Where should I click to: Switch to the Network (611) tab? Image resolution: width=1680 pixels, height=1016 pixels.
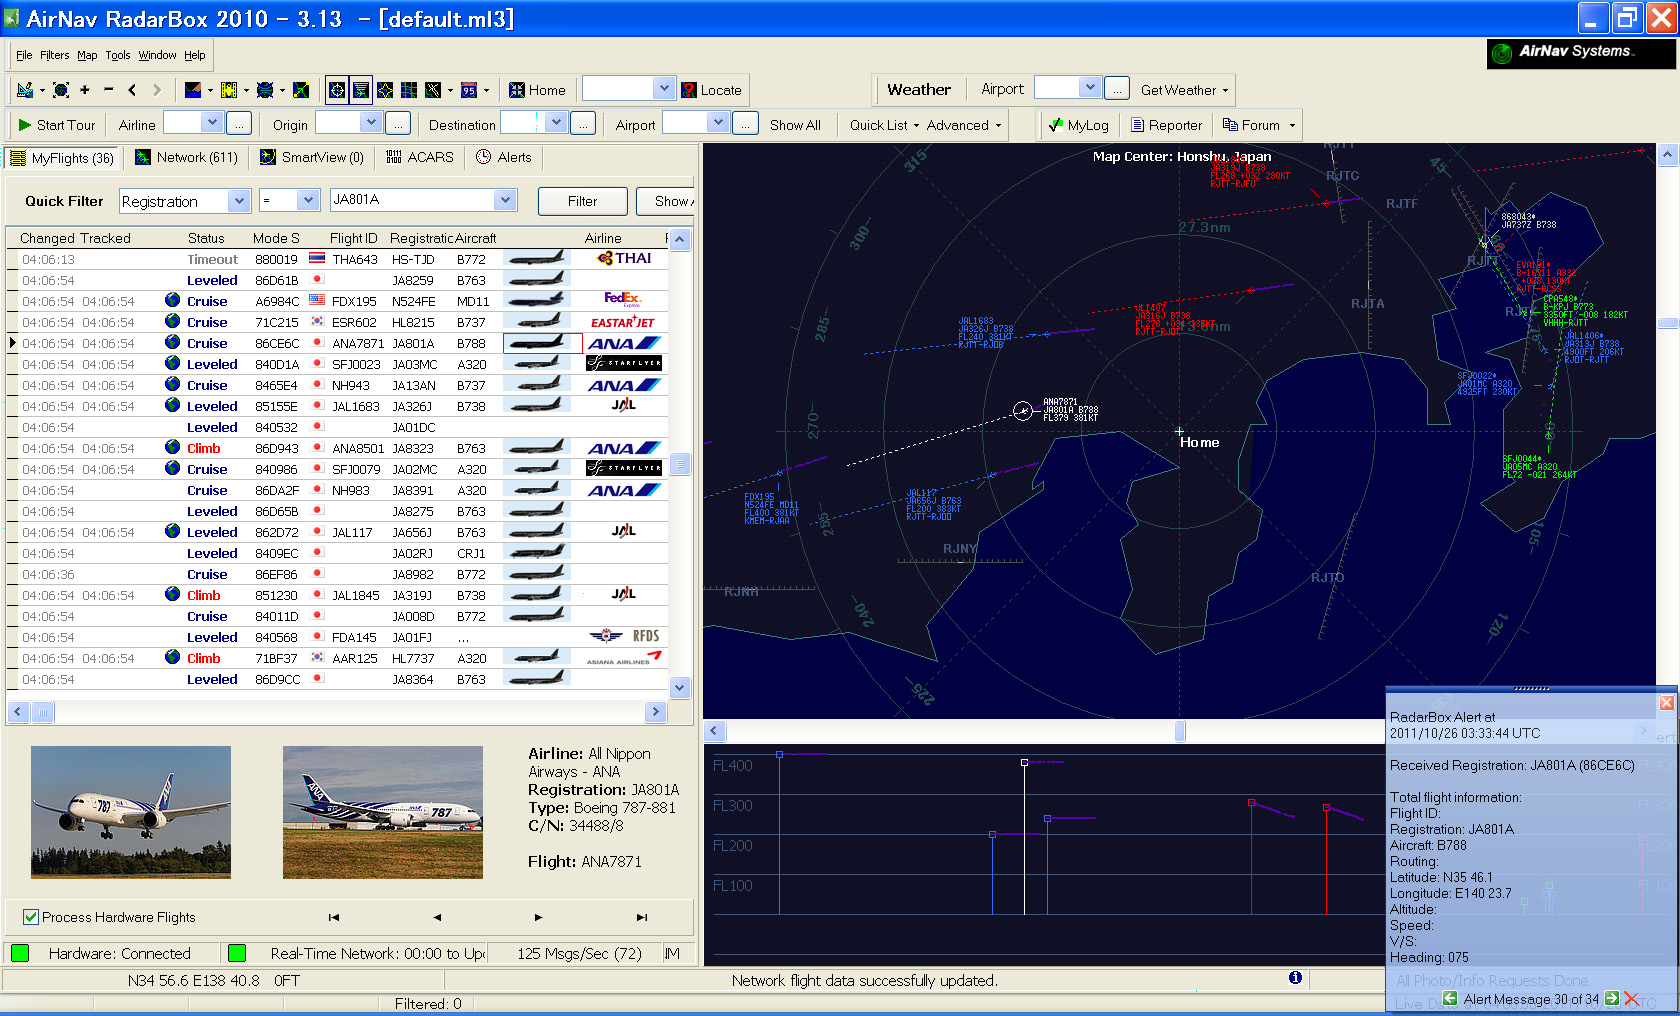click(187, 157)
